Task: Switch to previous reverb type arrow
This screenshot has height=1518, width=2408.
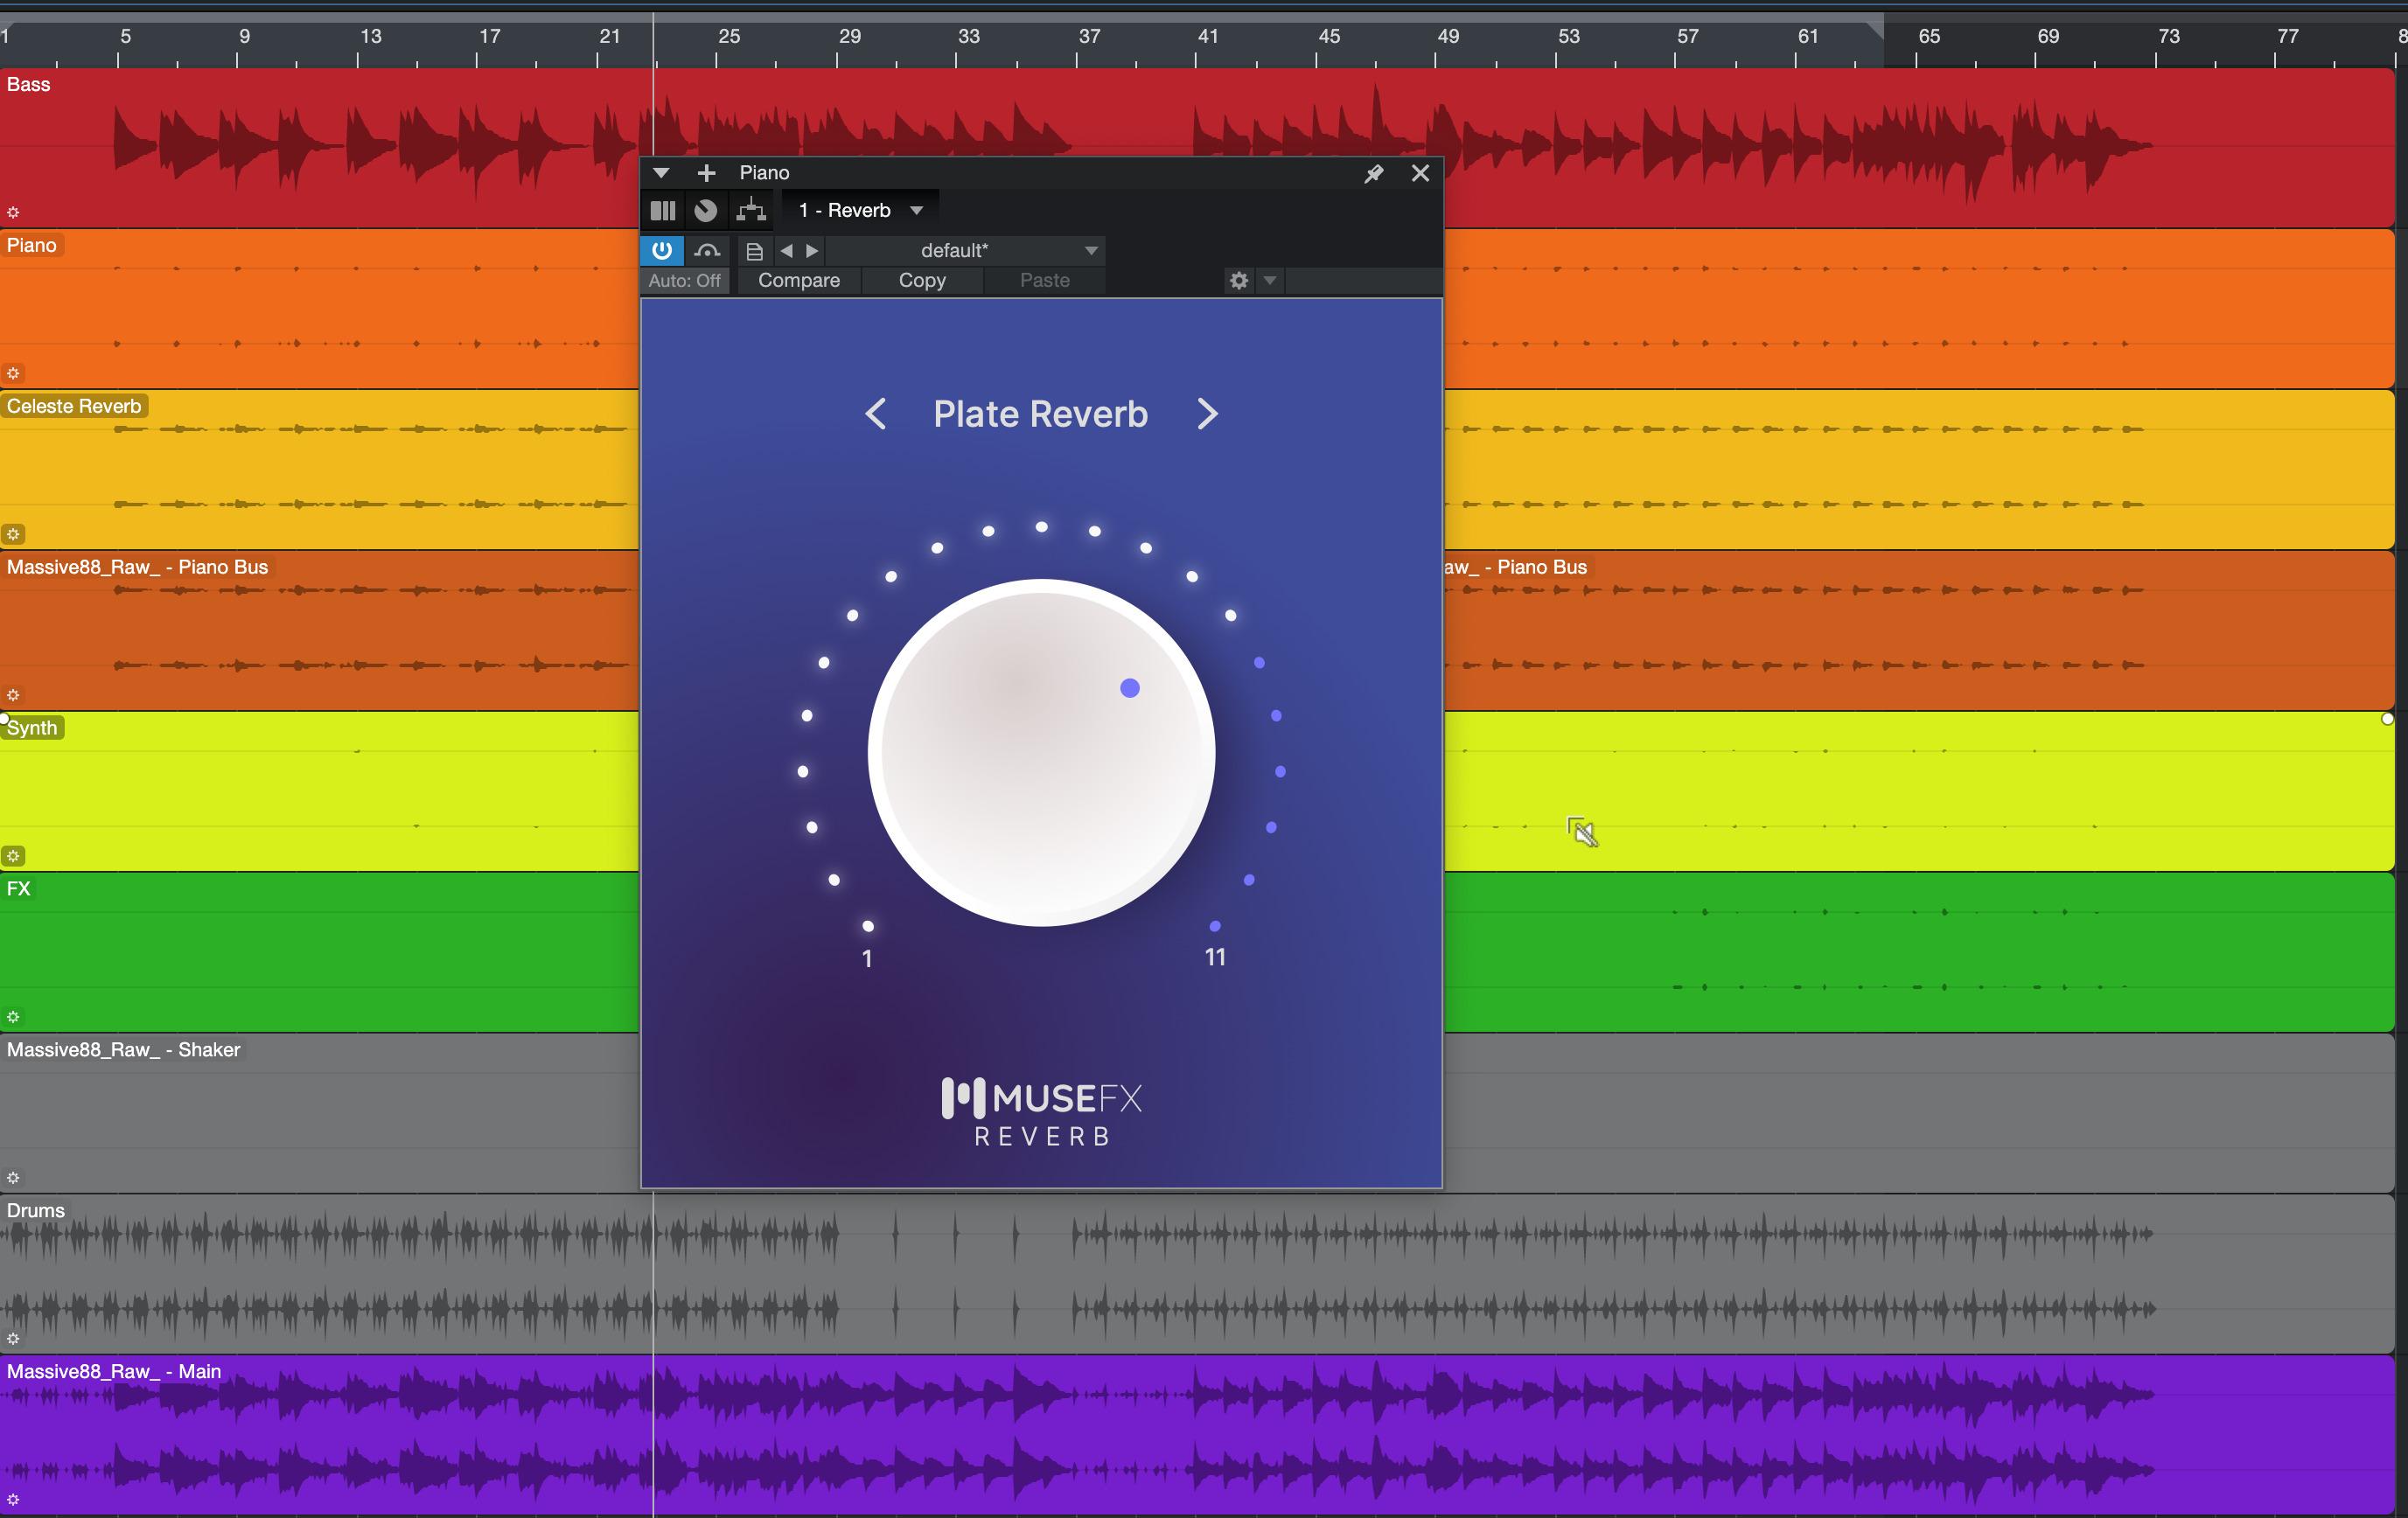Action: [876, 414]
